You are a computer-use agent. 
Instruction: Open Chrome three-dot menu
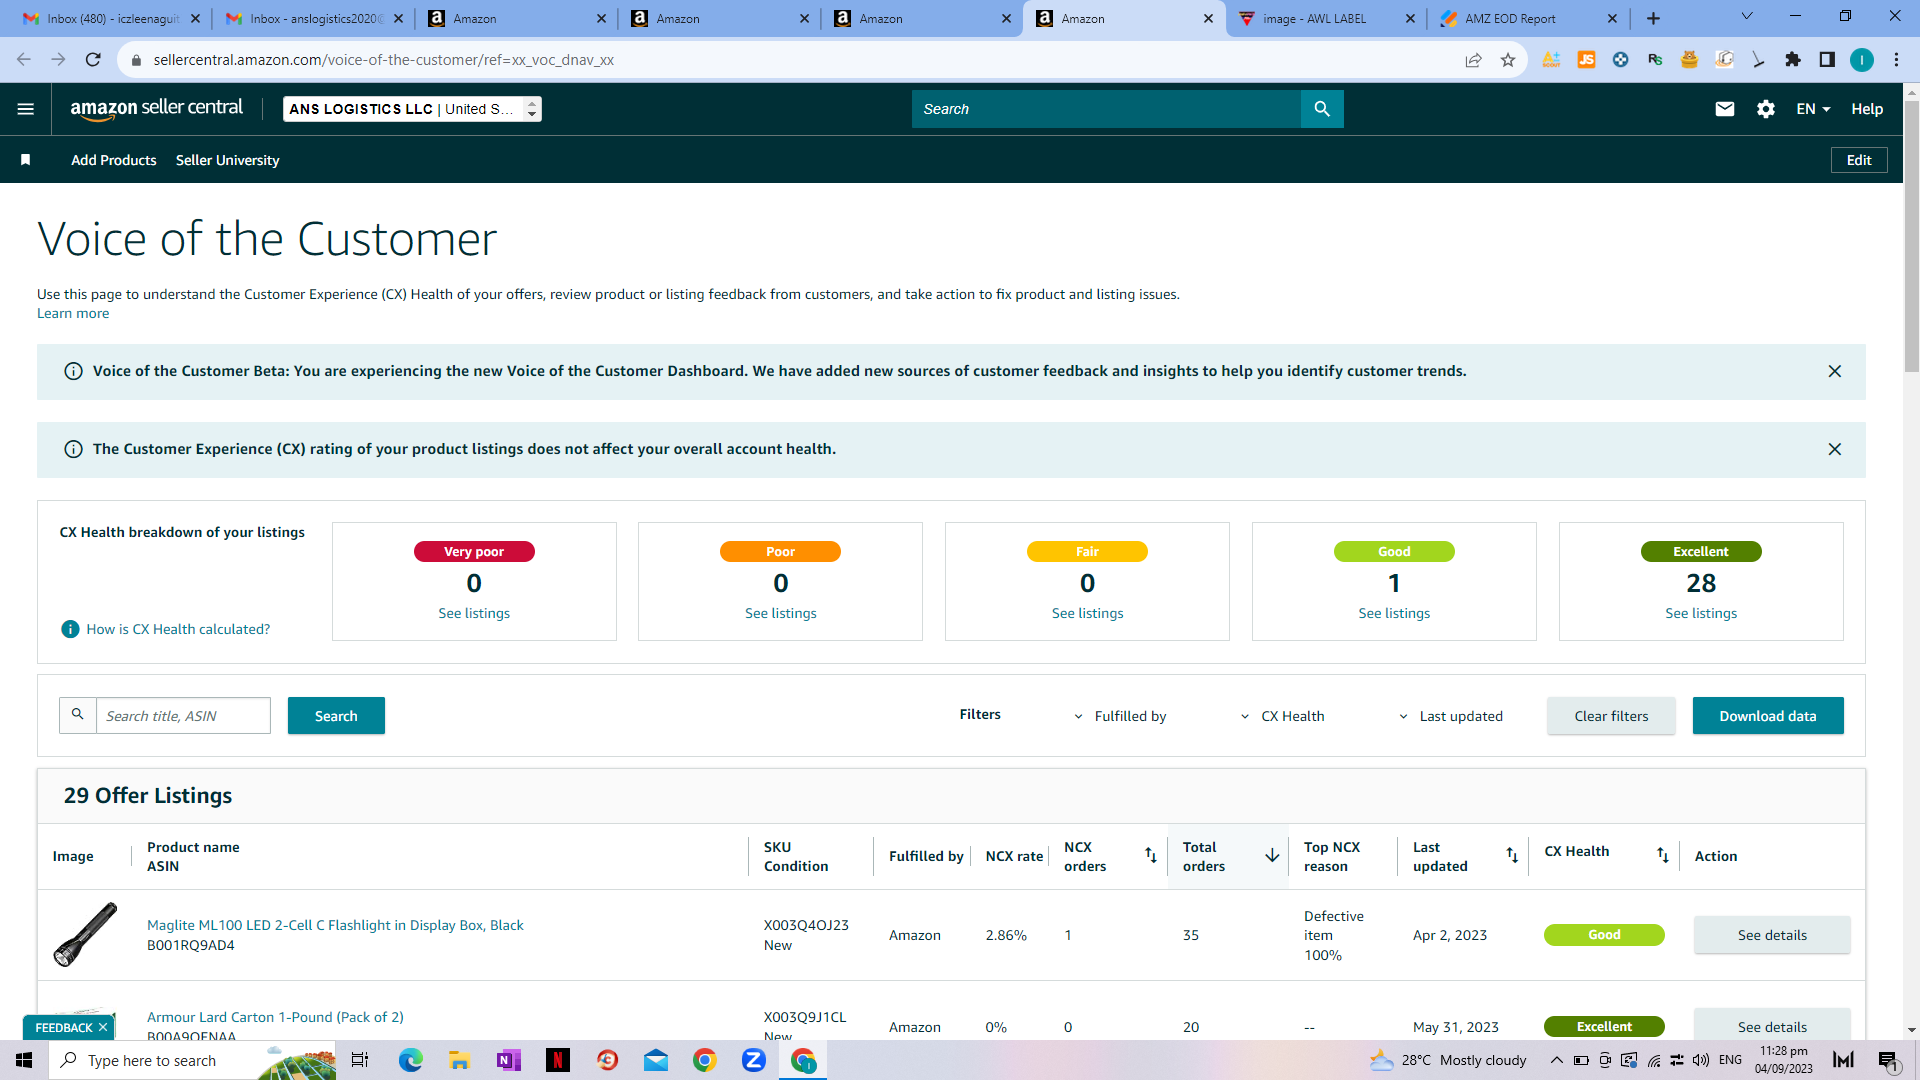(x=1896, y=60)
